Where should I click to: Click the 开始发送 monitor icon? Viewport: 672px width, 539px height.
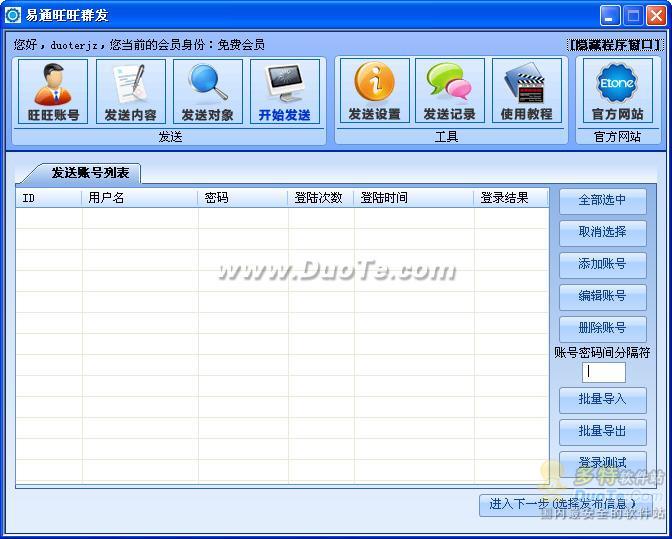284,91
